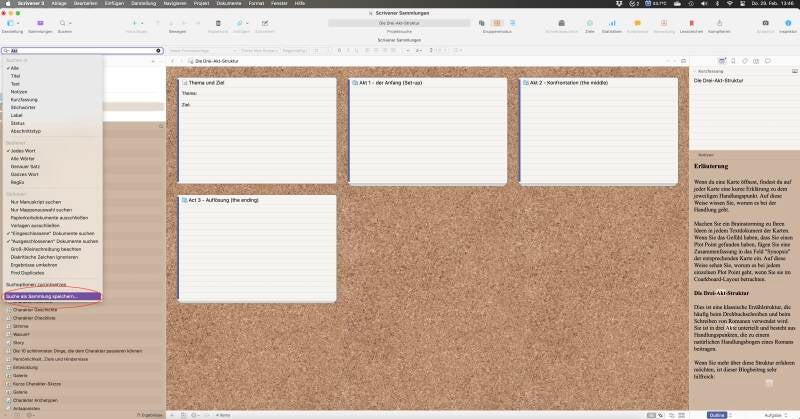Choose Suche als Sammlung speichern…
The image size is (800, 419).
pos(53,296)
